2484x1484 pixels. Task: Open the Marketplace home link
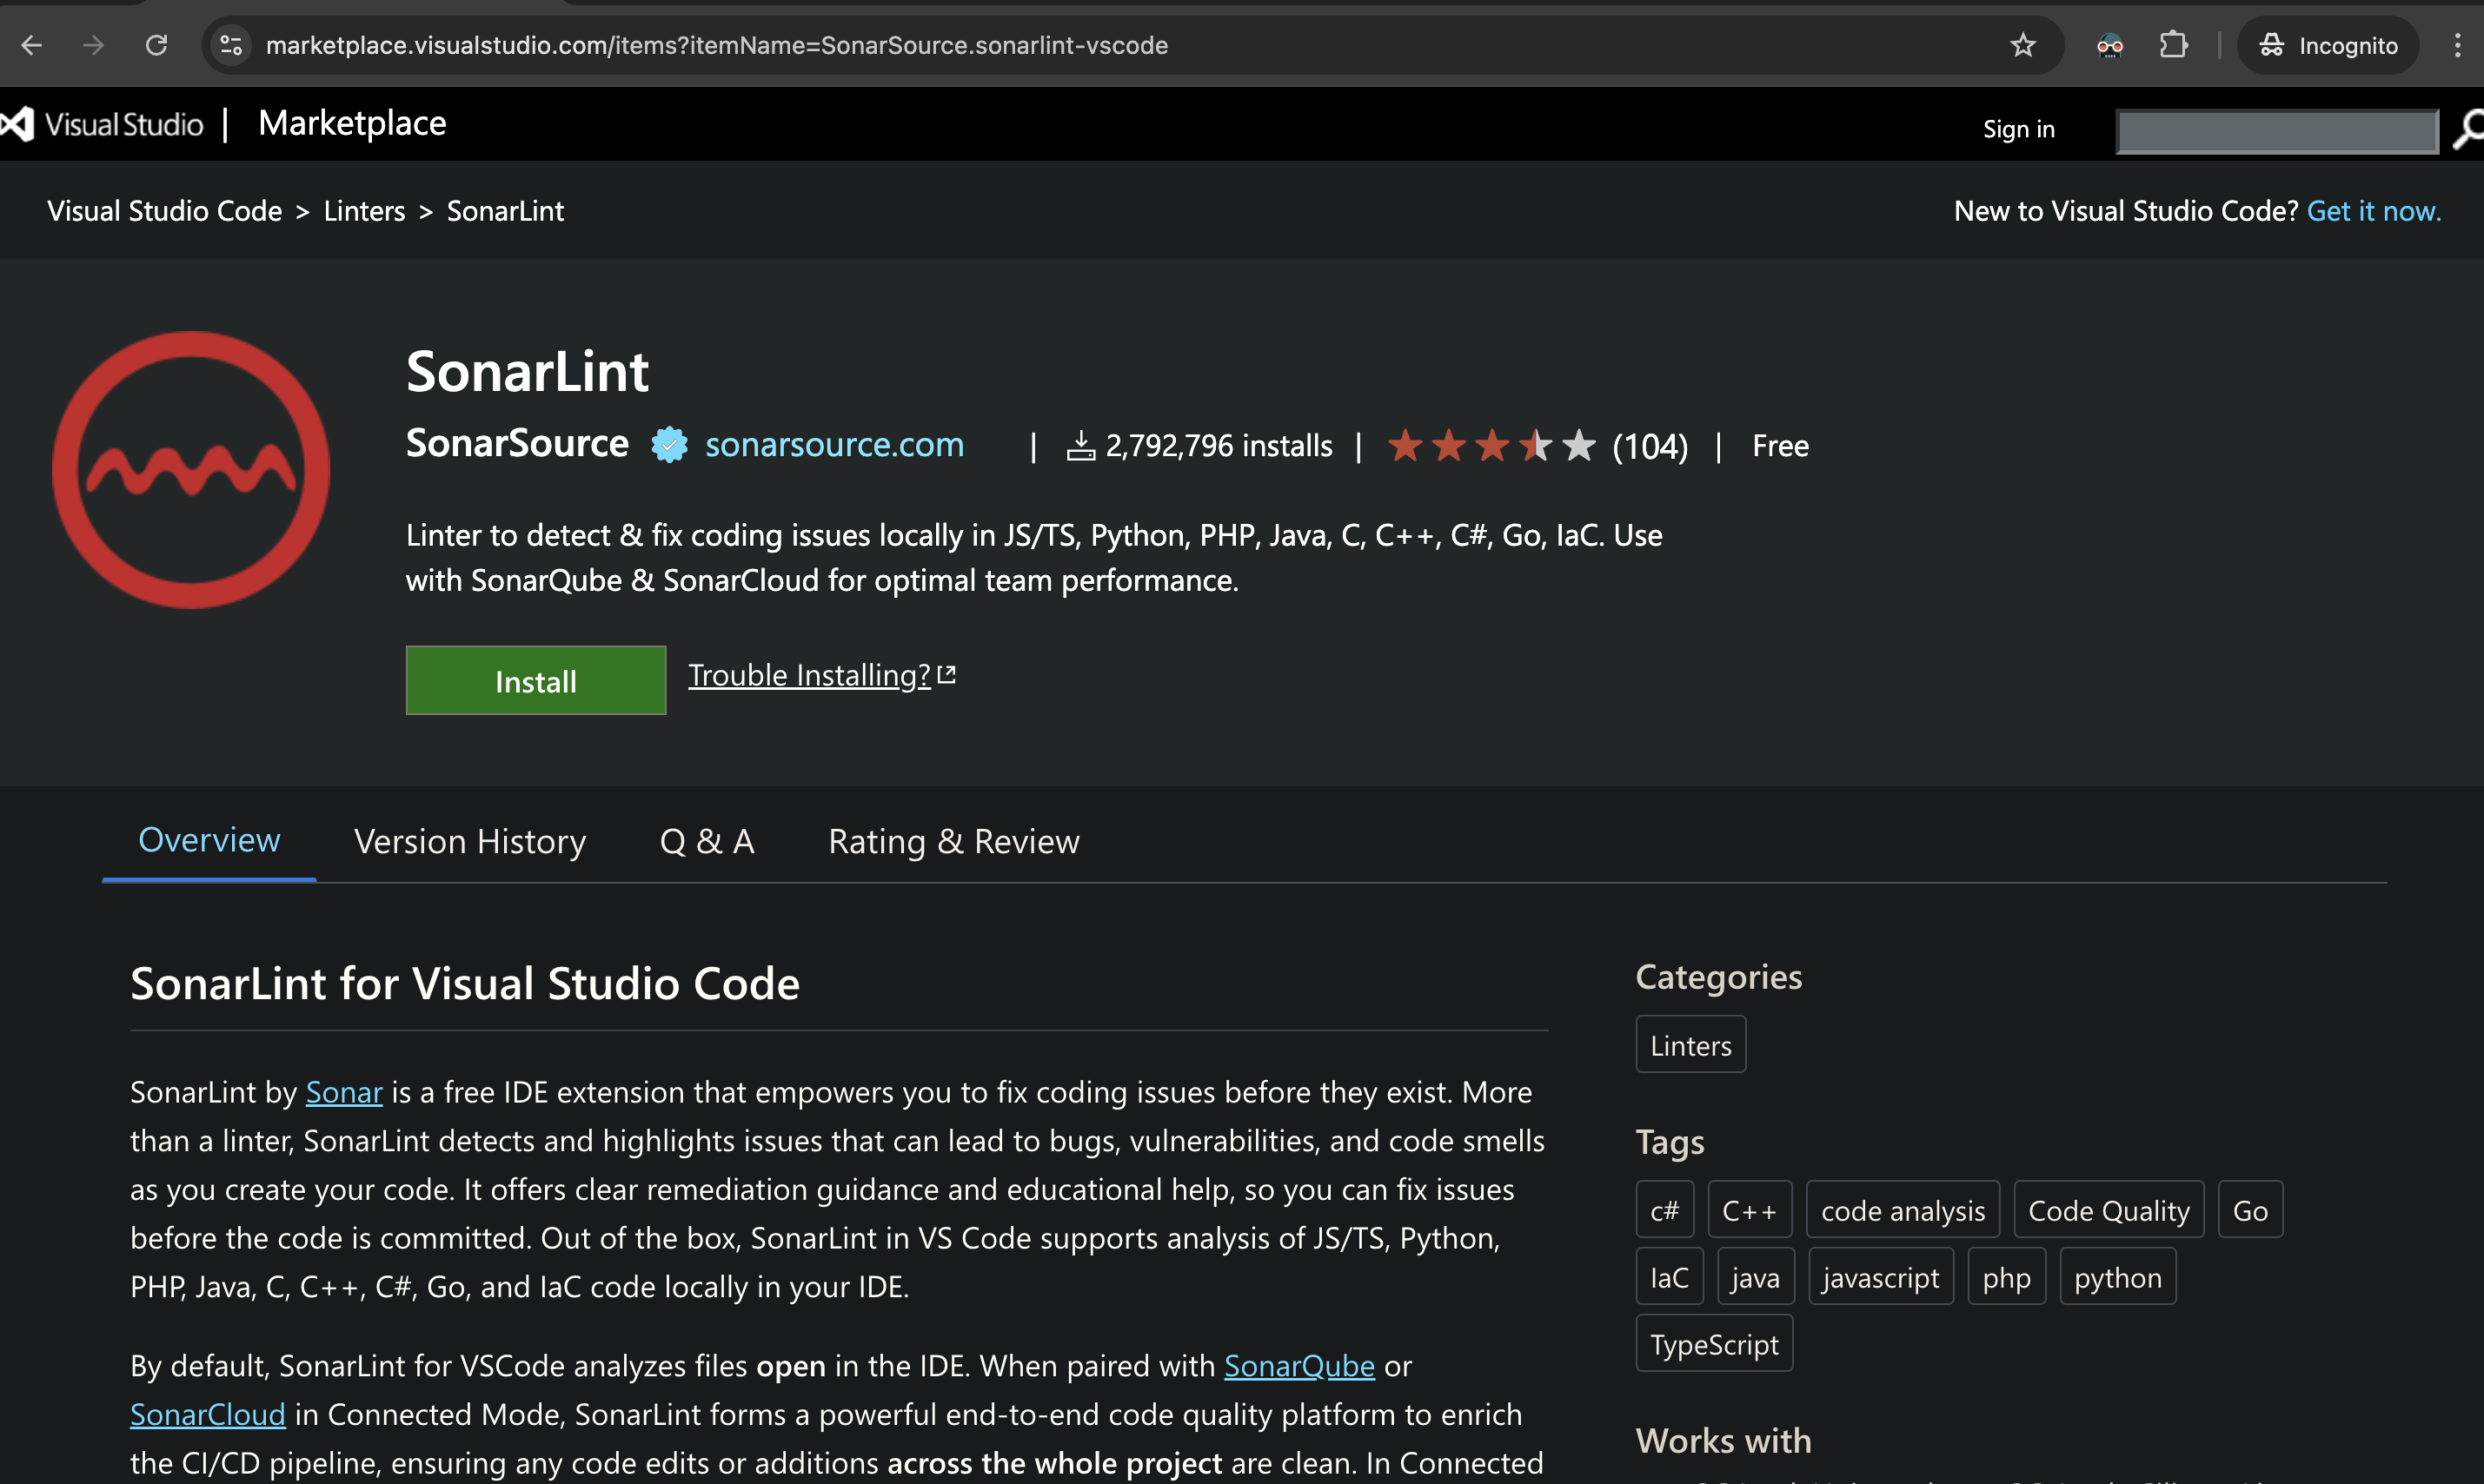(x=352, y=124)
